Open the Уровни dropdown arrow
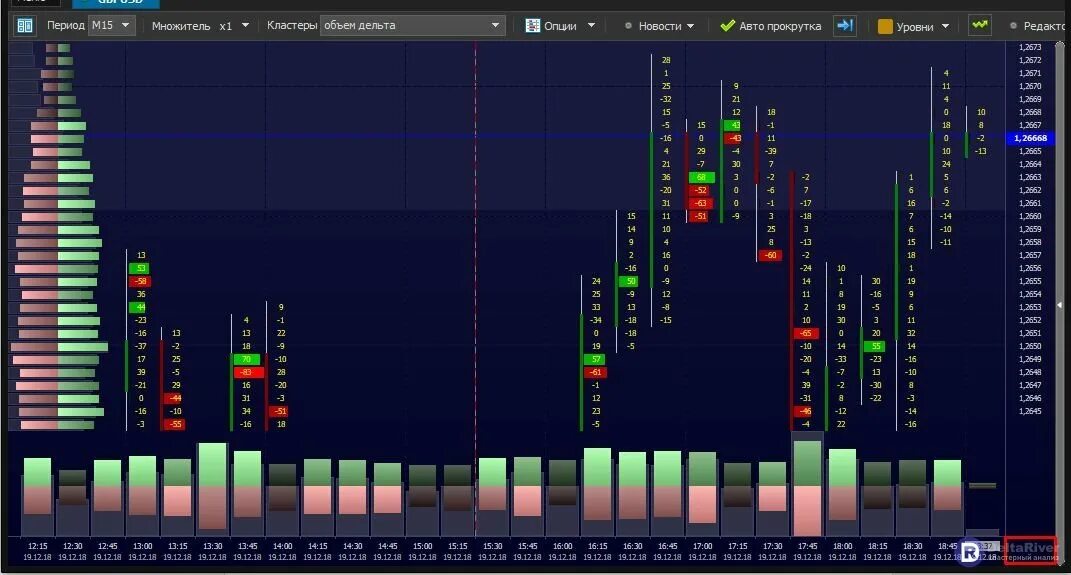The height and width of the screenshot is (575, 1071). coord(945,27)
